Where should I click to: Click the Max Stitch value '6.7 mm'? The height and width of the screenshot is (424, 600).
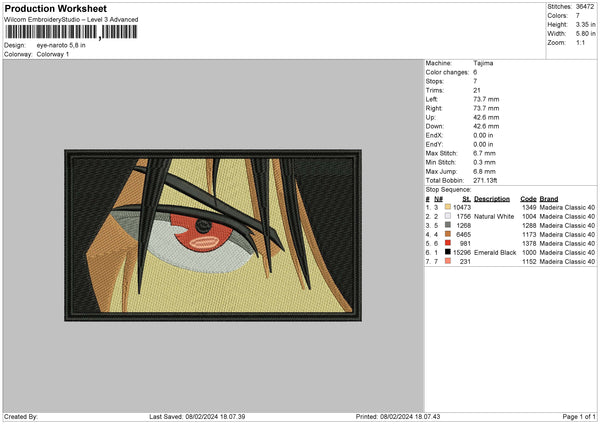pyautogui.click(x=484, y=153)
